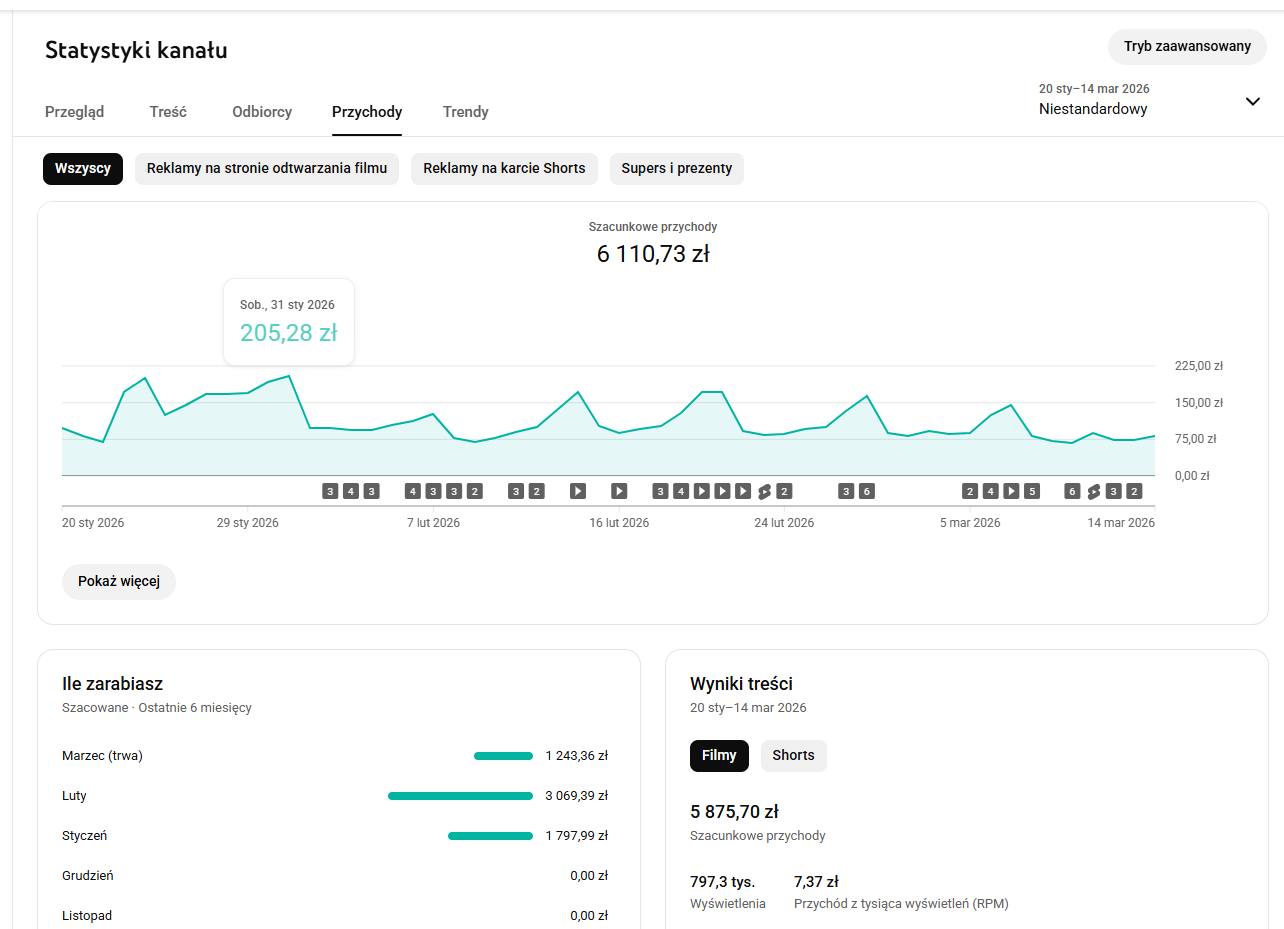1284x929 pixels.
Task: Click the Tryb zaawansowany button
Action: (x=1186, y=47)
